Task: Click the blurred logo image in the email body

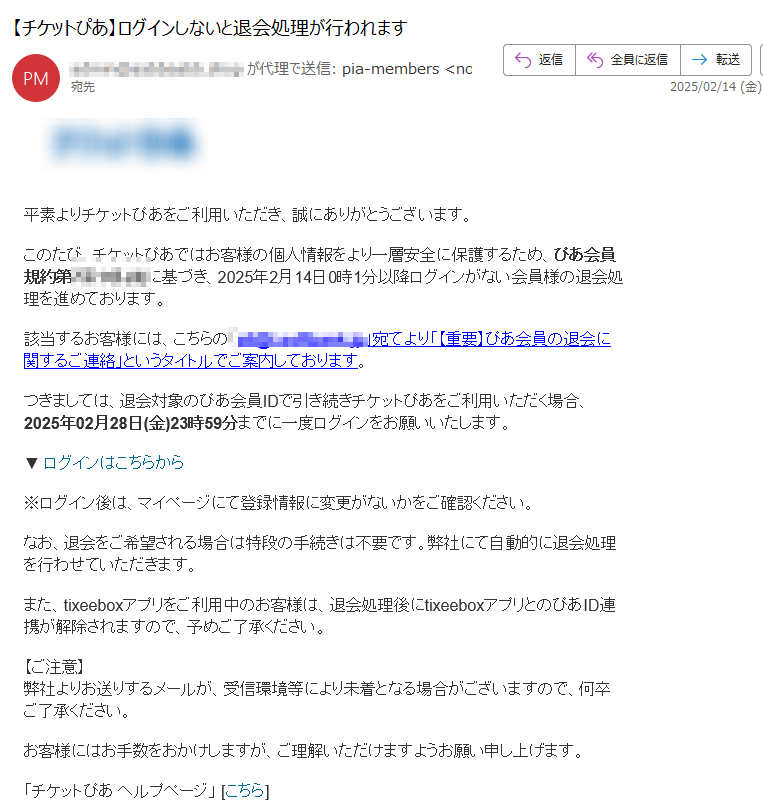Action: (123, 142)
